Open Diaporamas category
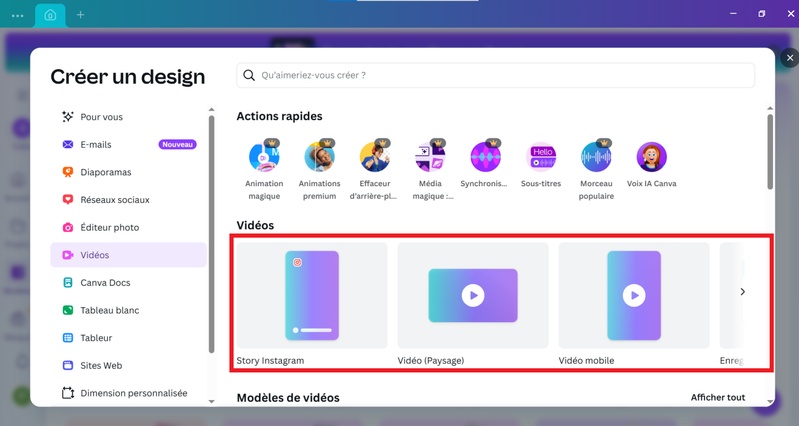 coord(128,172)
